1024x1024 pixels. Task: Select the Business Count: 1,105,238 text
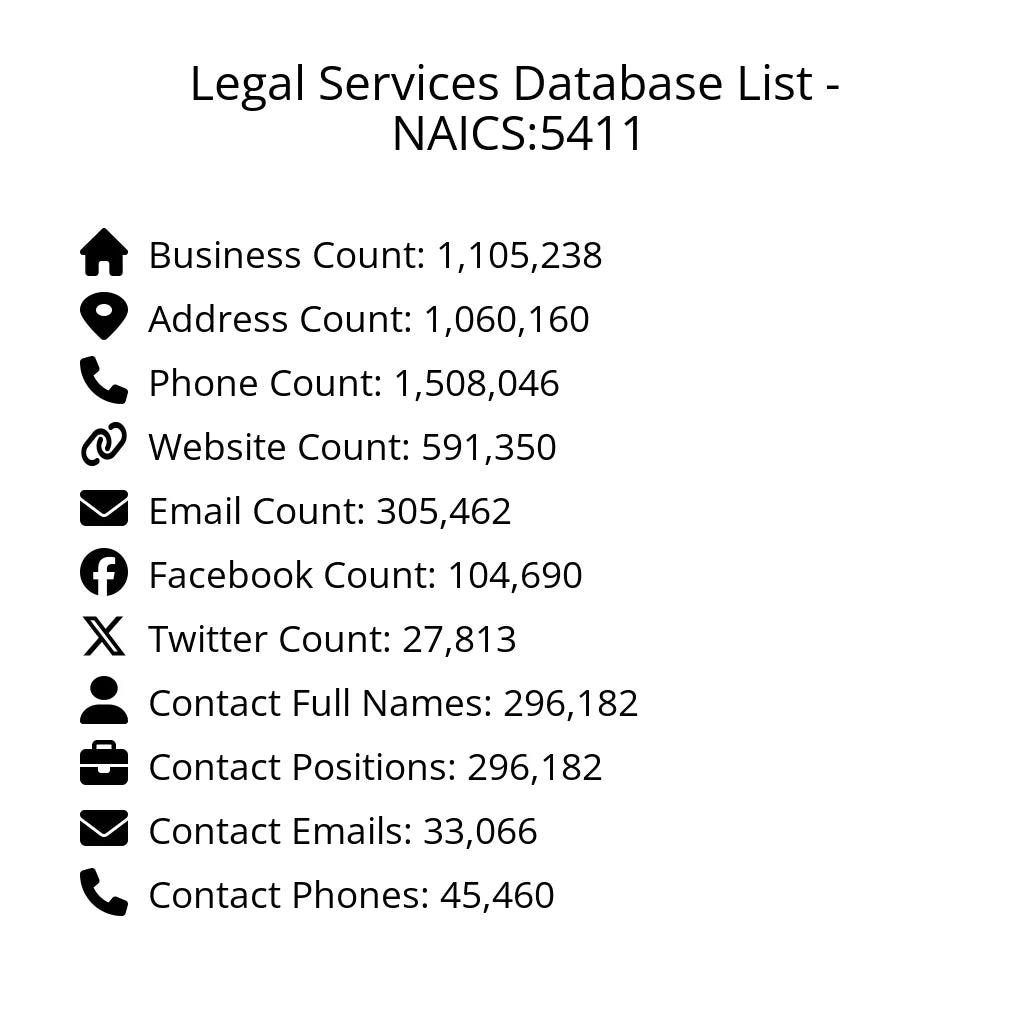pyautogui.click(x=375, y=256)
